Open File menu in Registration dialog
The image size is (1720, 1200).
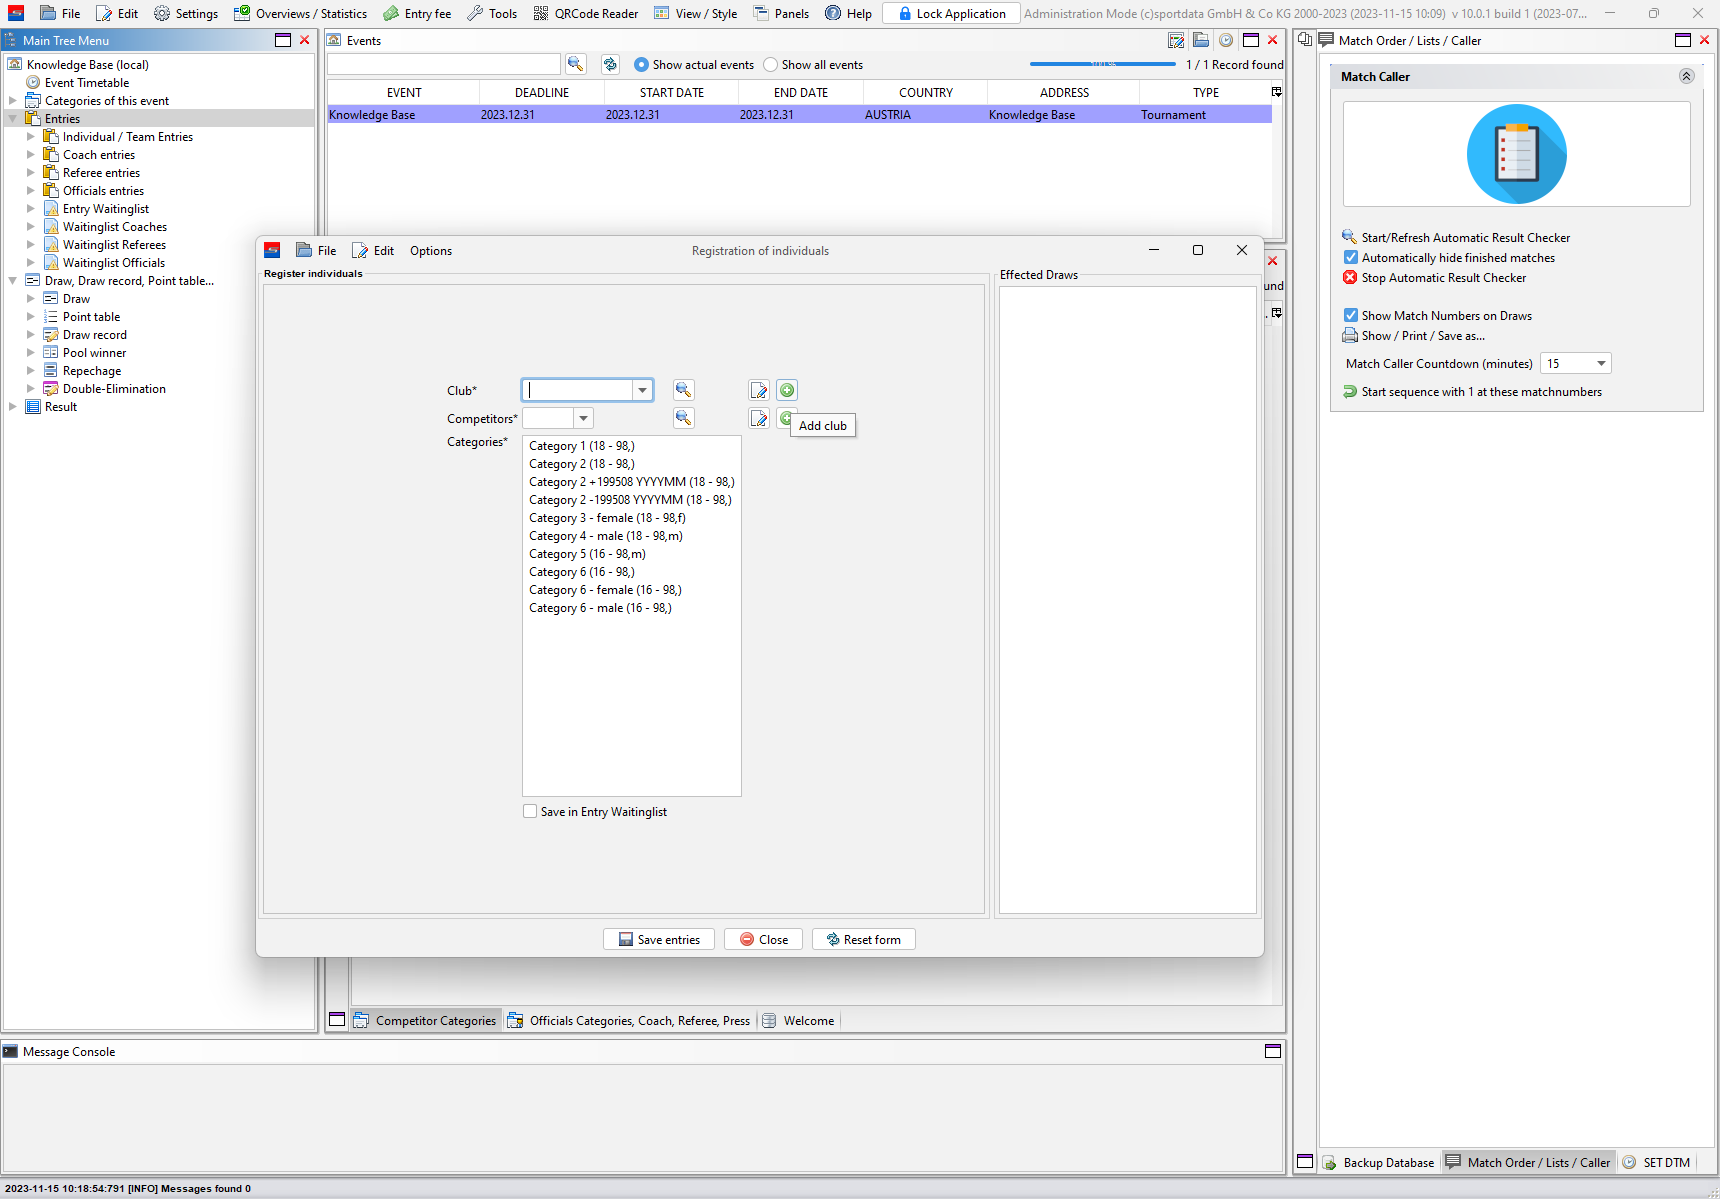click(316, 250)
